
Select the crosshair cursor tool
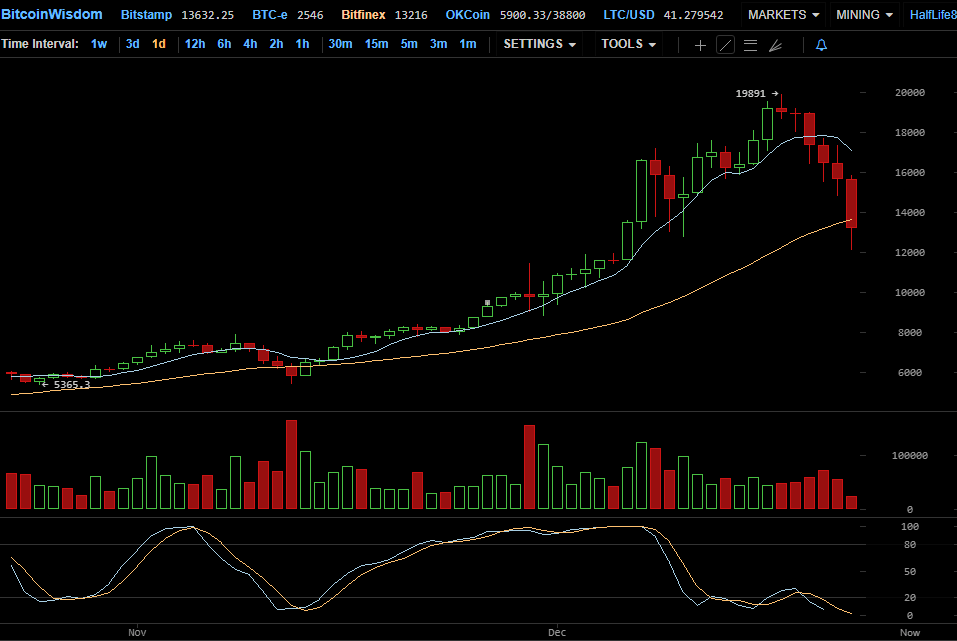click(x=700, y=45)
